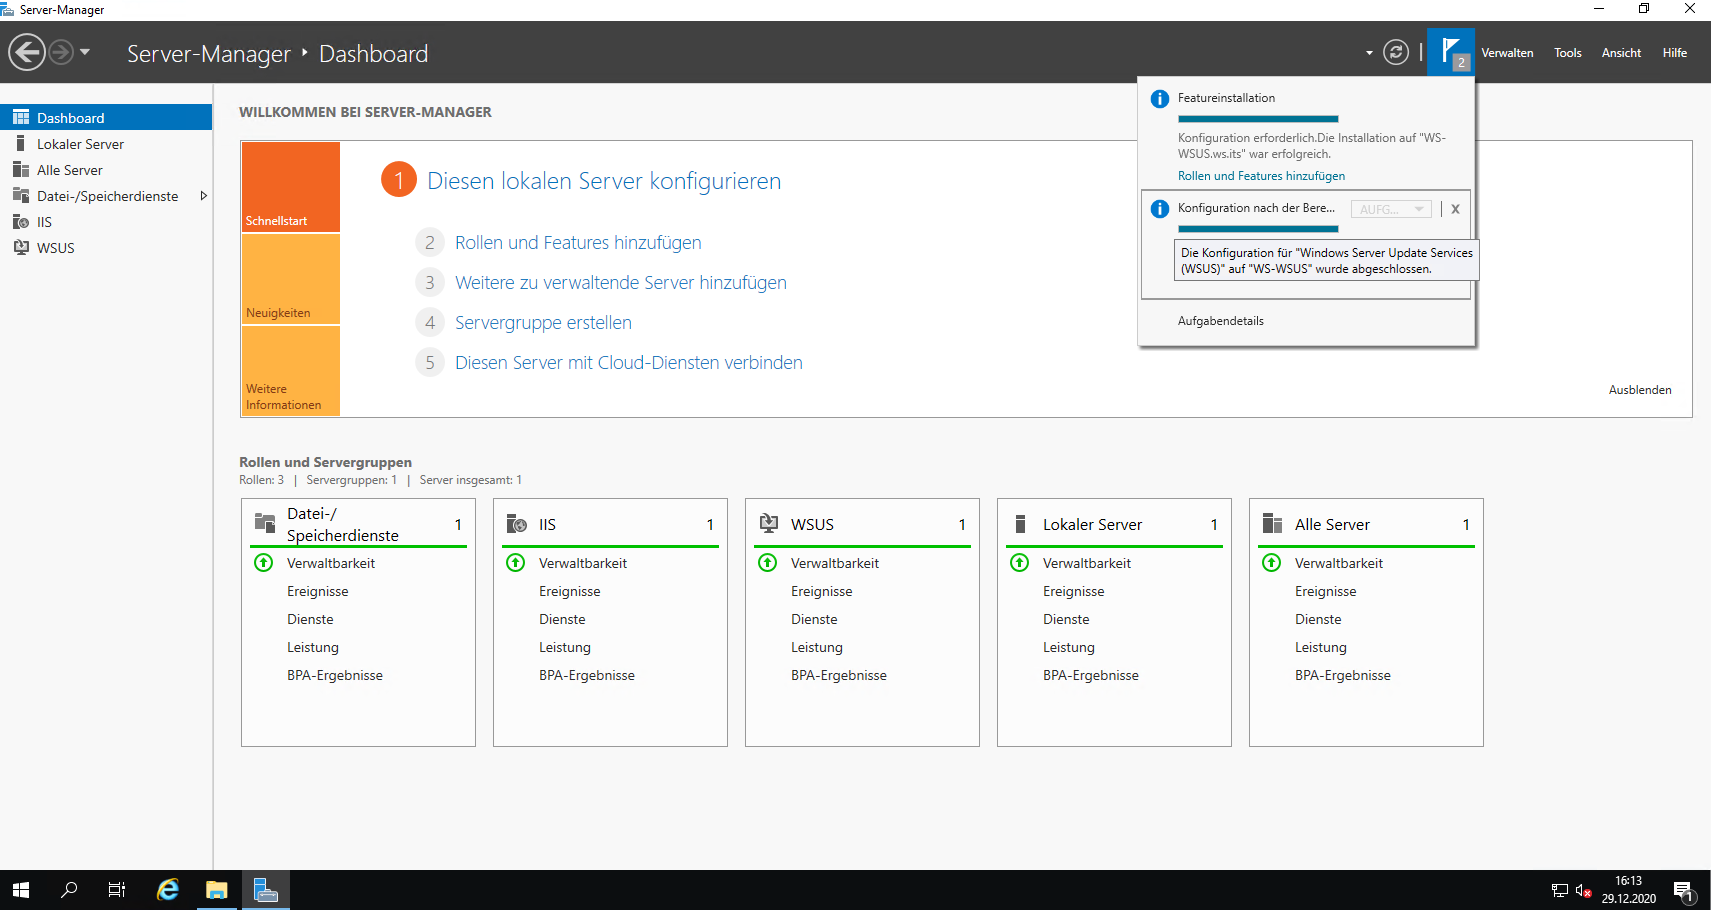Screen dimensions: 1711x910
Task: Open Internet Explorer from the taskbar
Action: [167, 890]
